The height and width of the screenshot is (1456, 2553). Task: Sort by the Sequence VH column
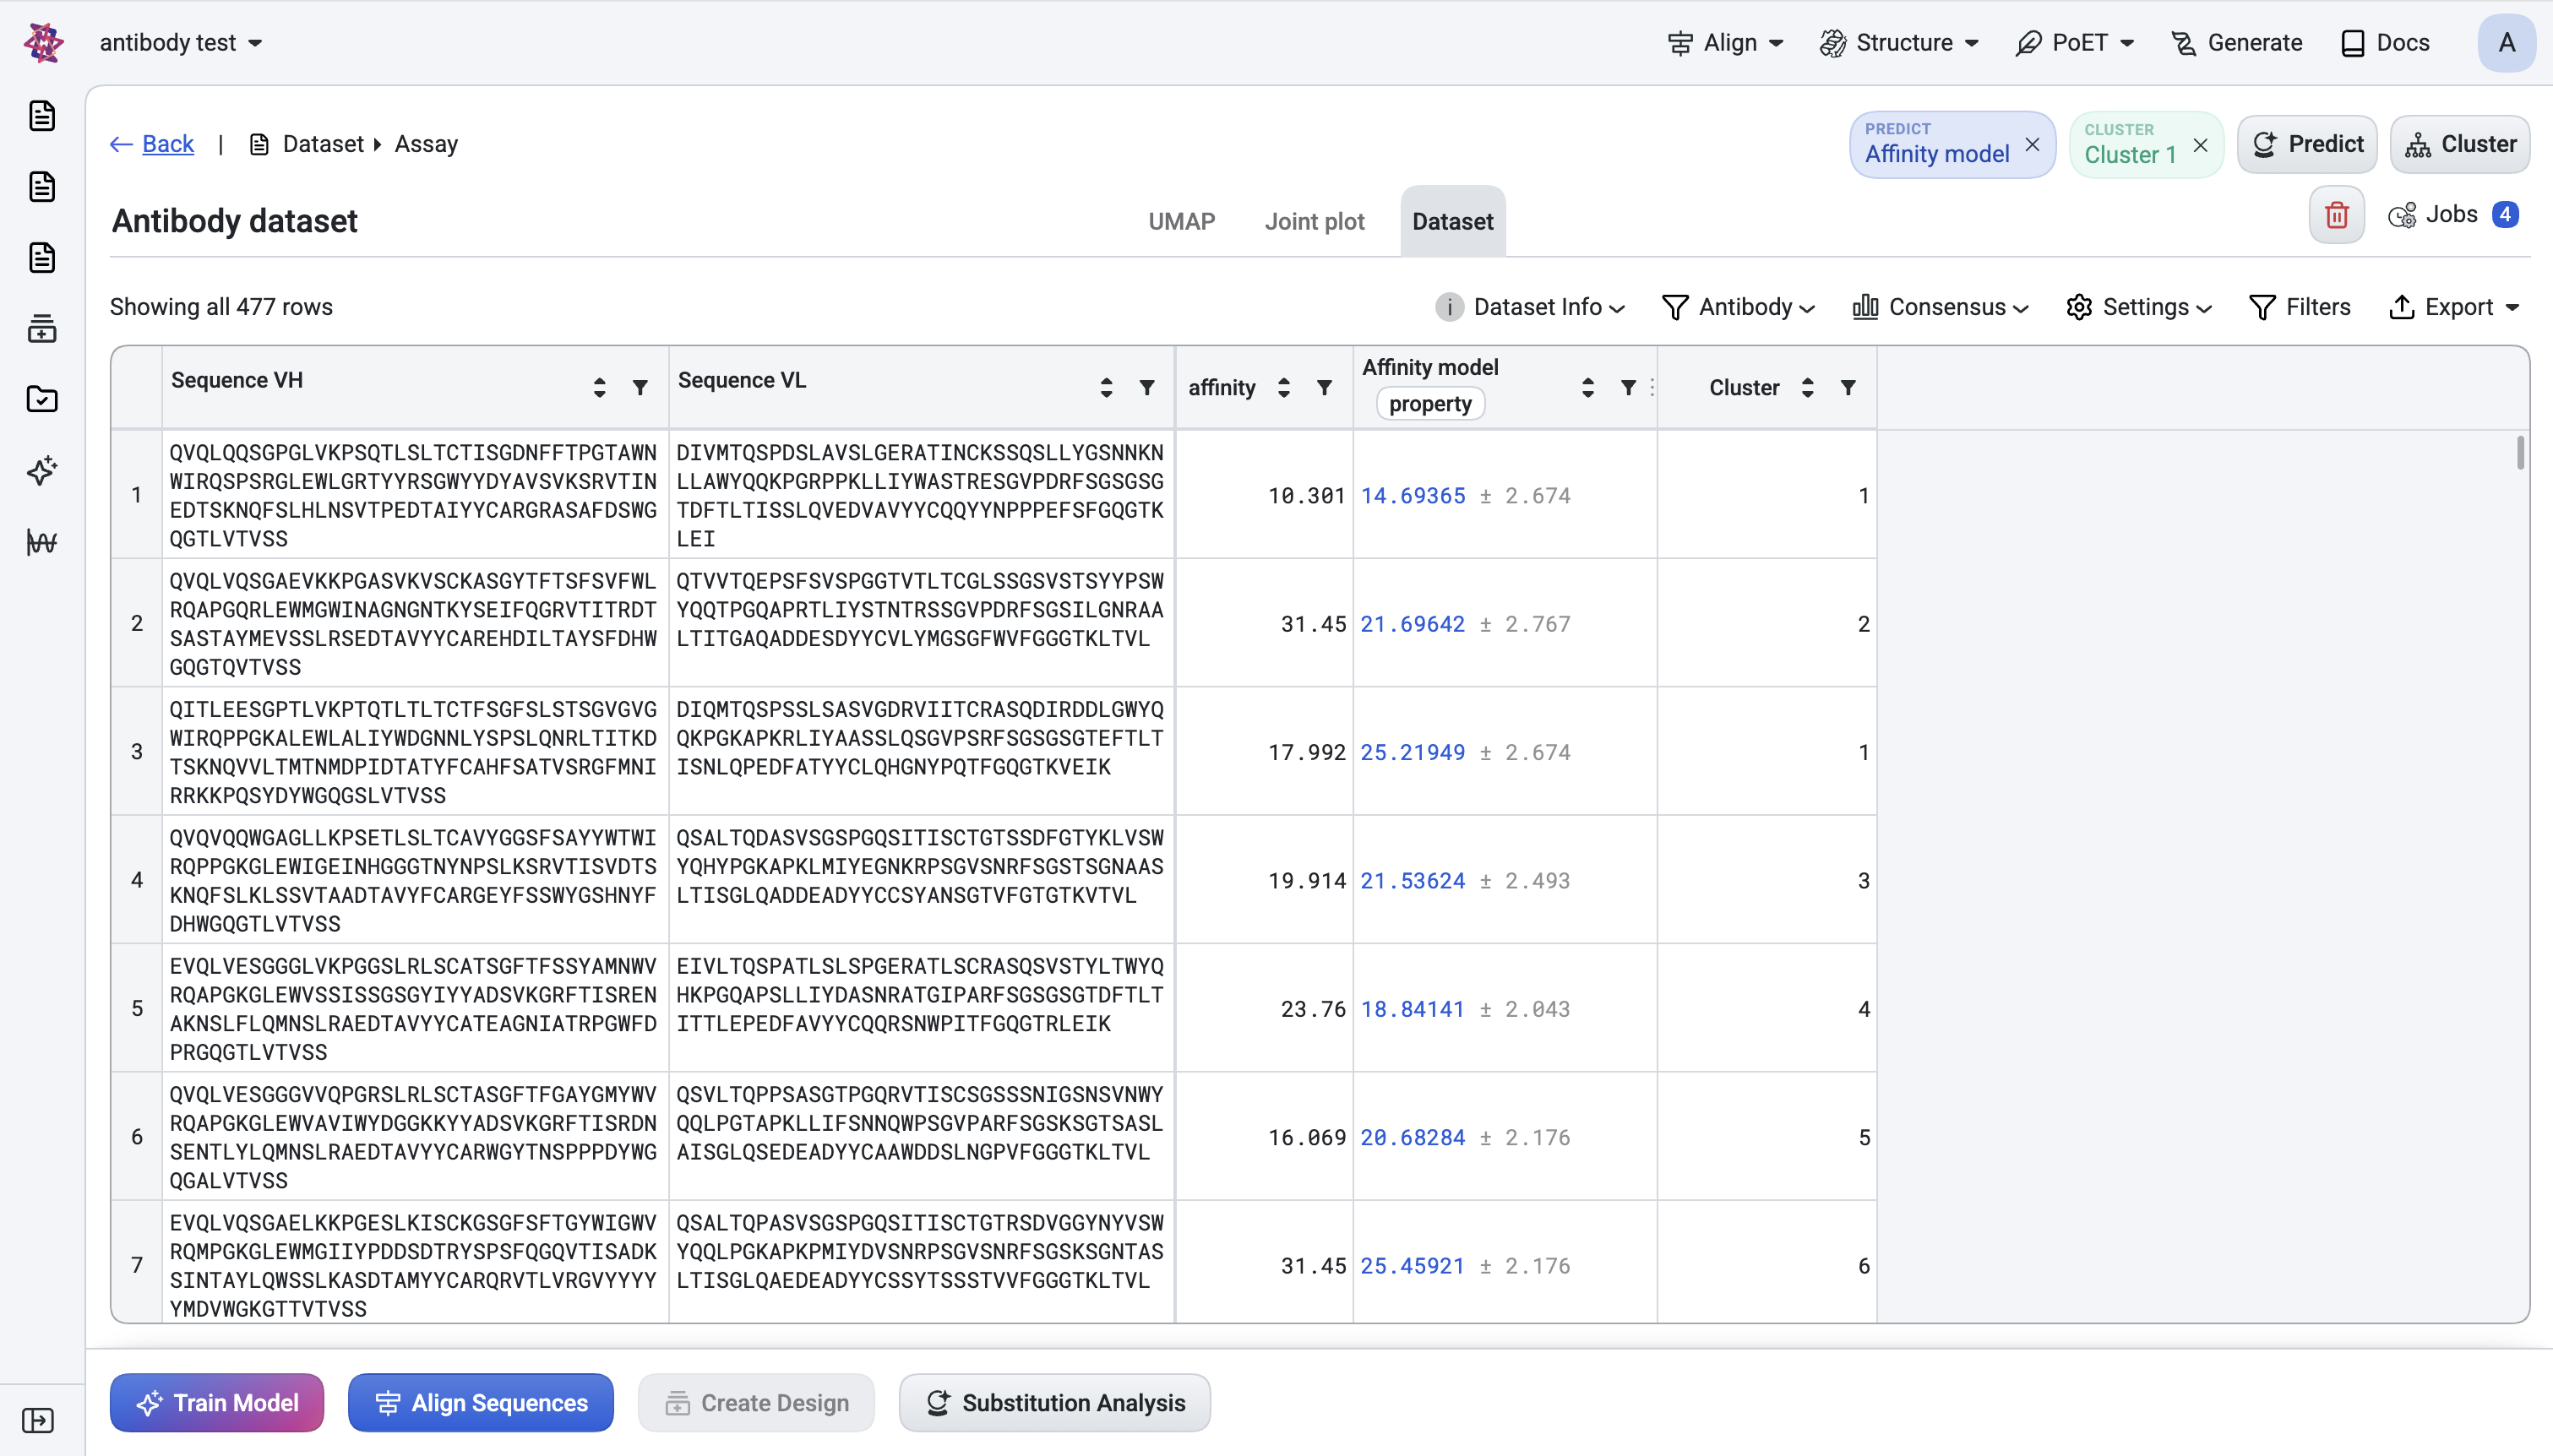point(599,388)
